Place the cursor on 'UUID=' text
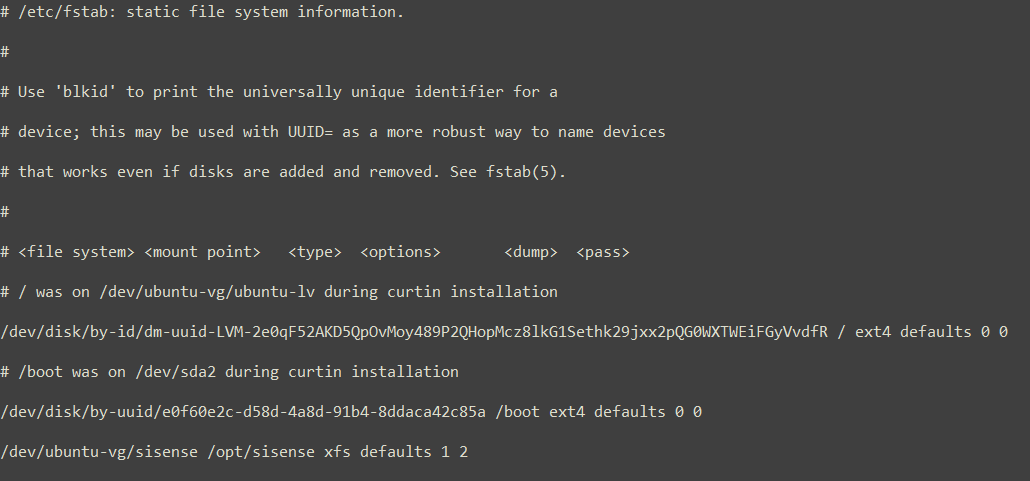This screenshot has height=481, width=1030. pyautogui.click(x=310, y=131)
